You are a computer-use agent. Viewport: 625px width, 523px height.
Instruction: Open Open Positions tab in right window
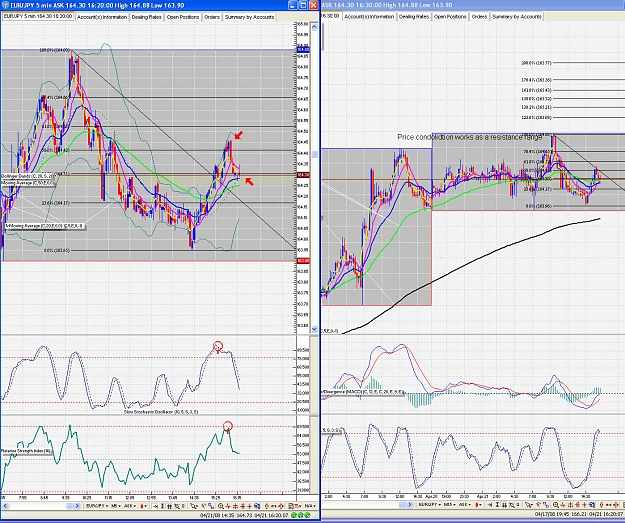(x=450, y=17)
